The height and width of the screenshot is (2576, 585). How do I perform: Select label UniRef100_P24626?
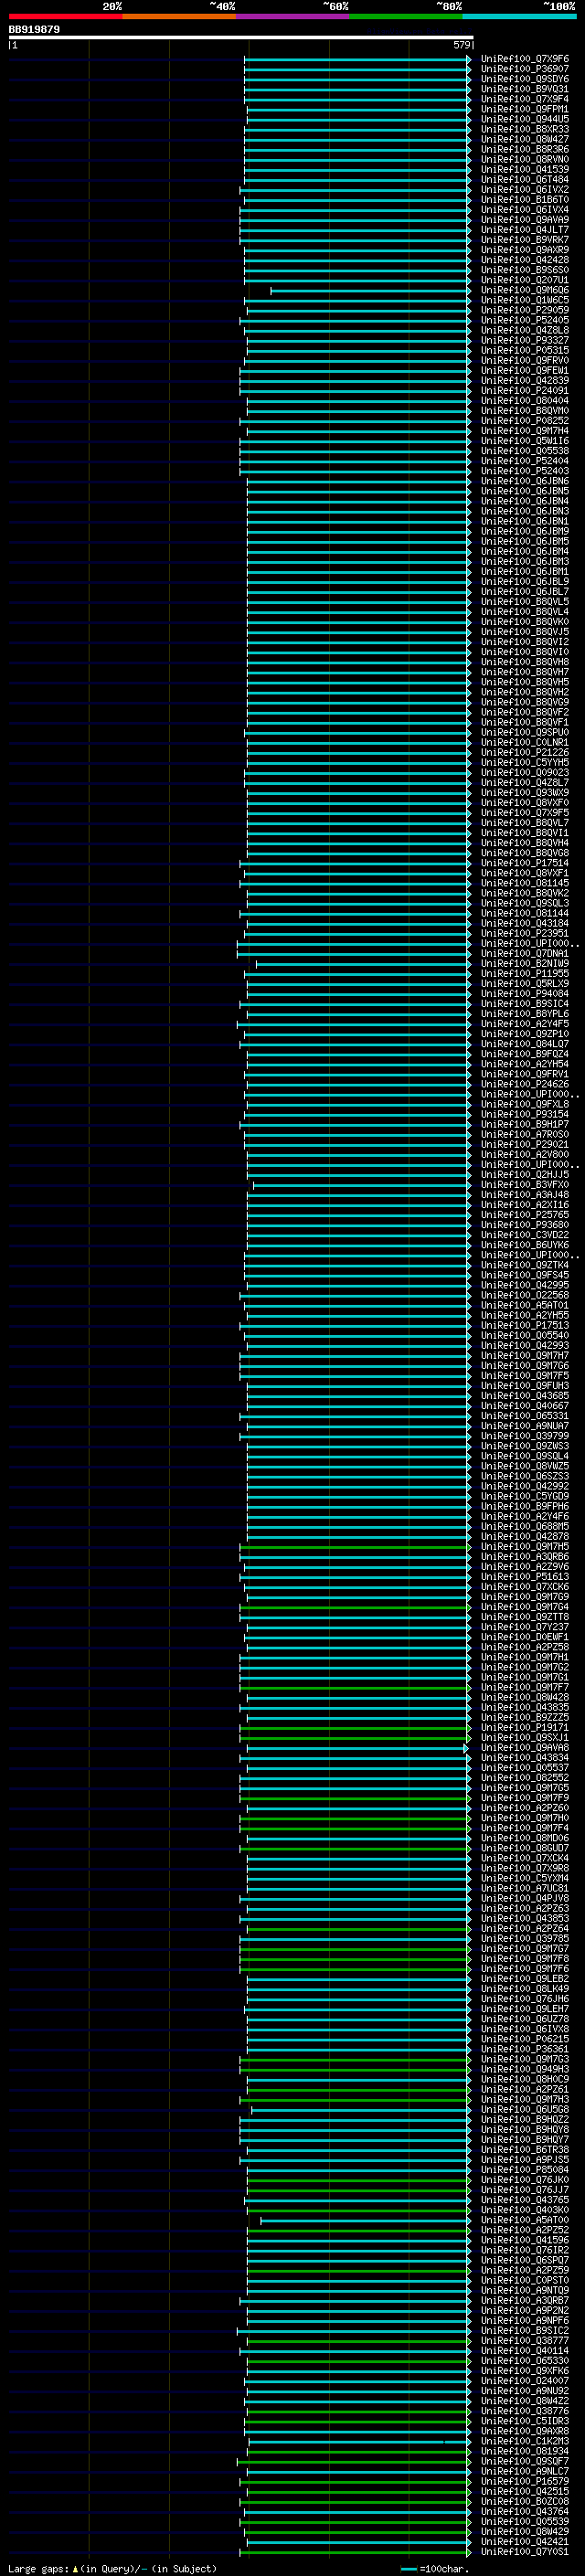click(x=524, y=1084)
